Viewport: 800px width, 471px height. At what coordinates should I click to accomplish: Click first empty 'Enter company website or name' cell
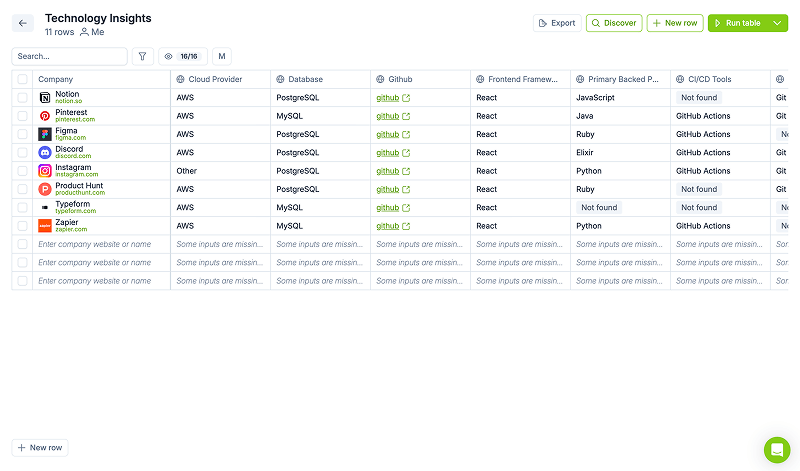pos(102,244)
